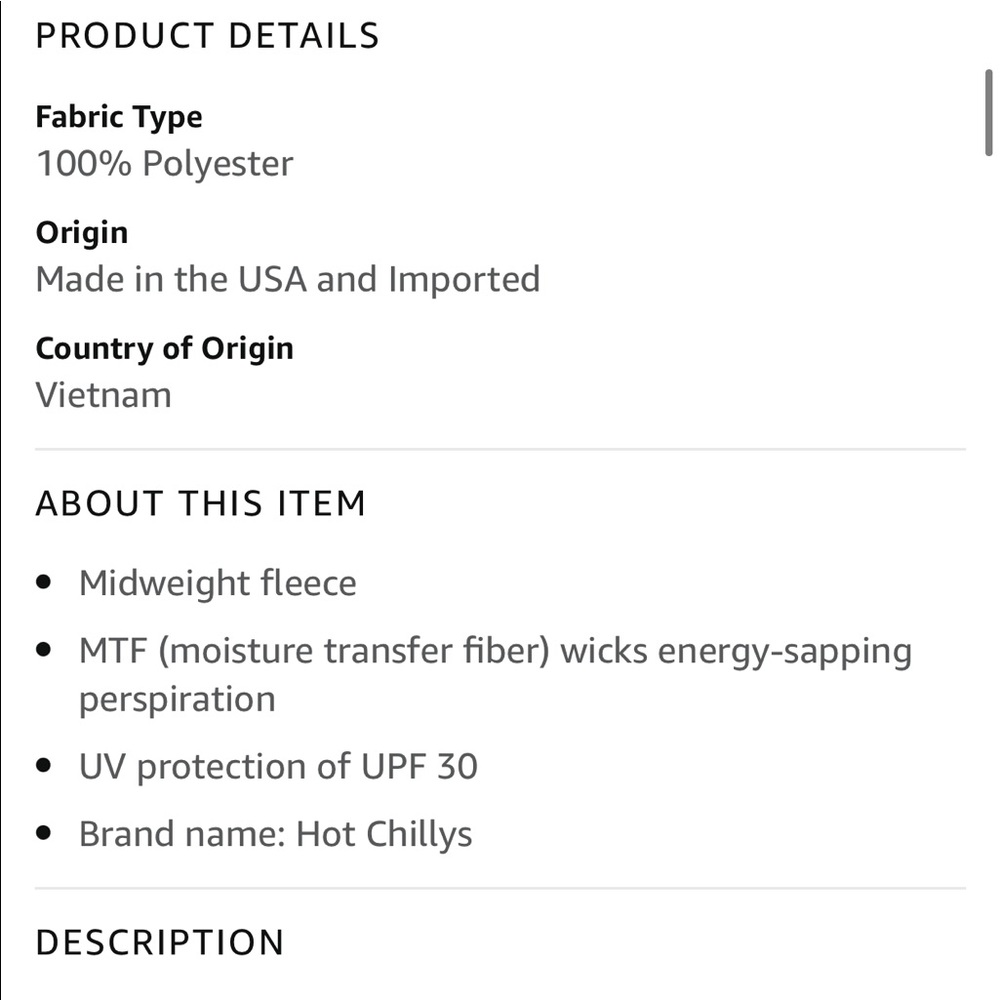
Task: Click the bullet dot beside Brand name
Action: [43, 833]
